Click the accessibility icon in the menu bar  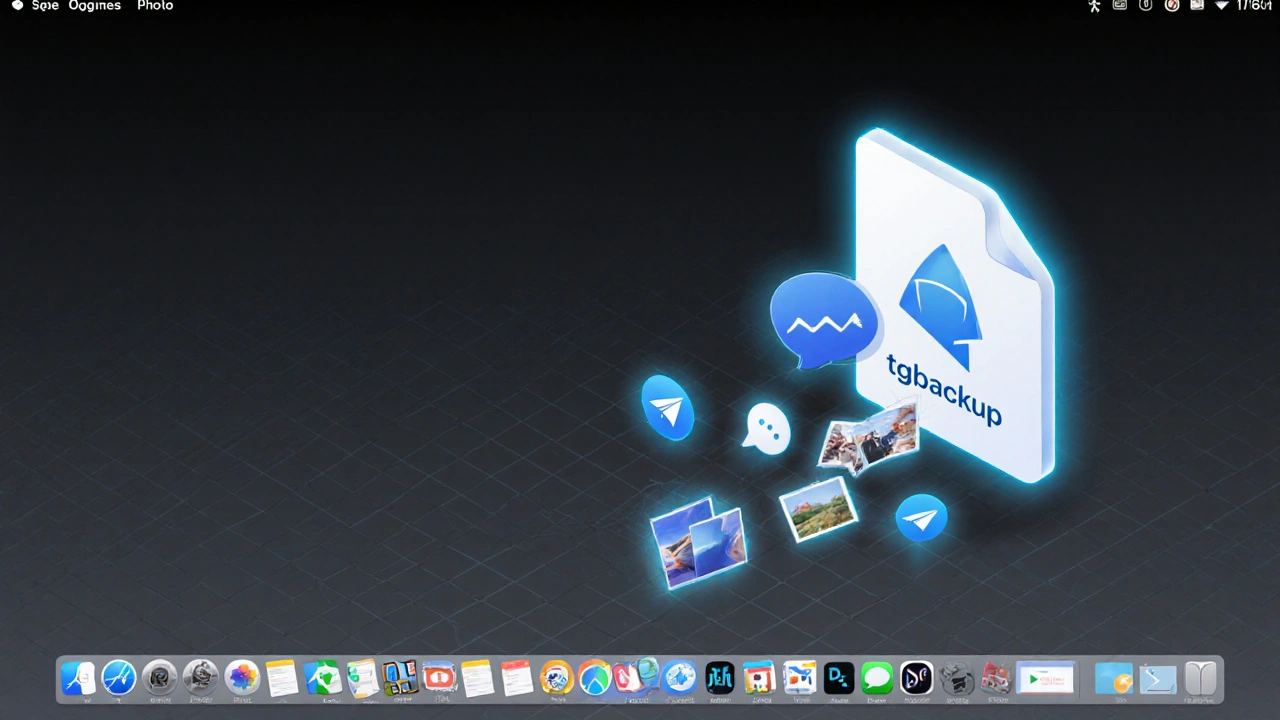[1094, 7]
